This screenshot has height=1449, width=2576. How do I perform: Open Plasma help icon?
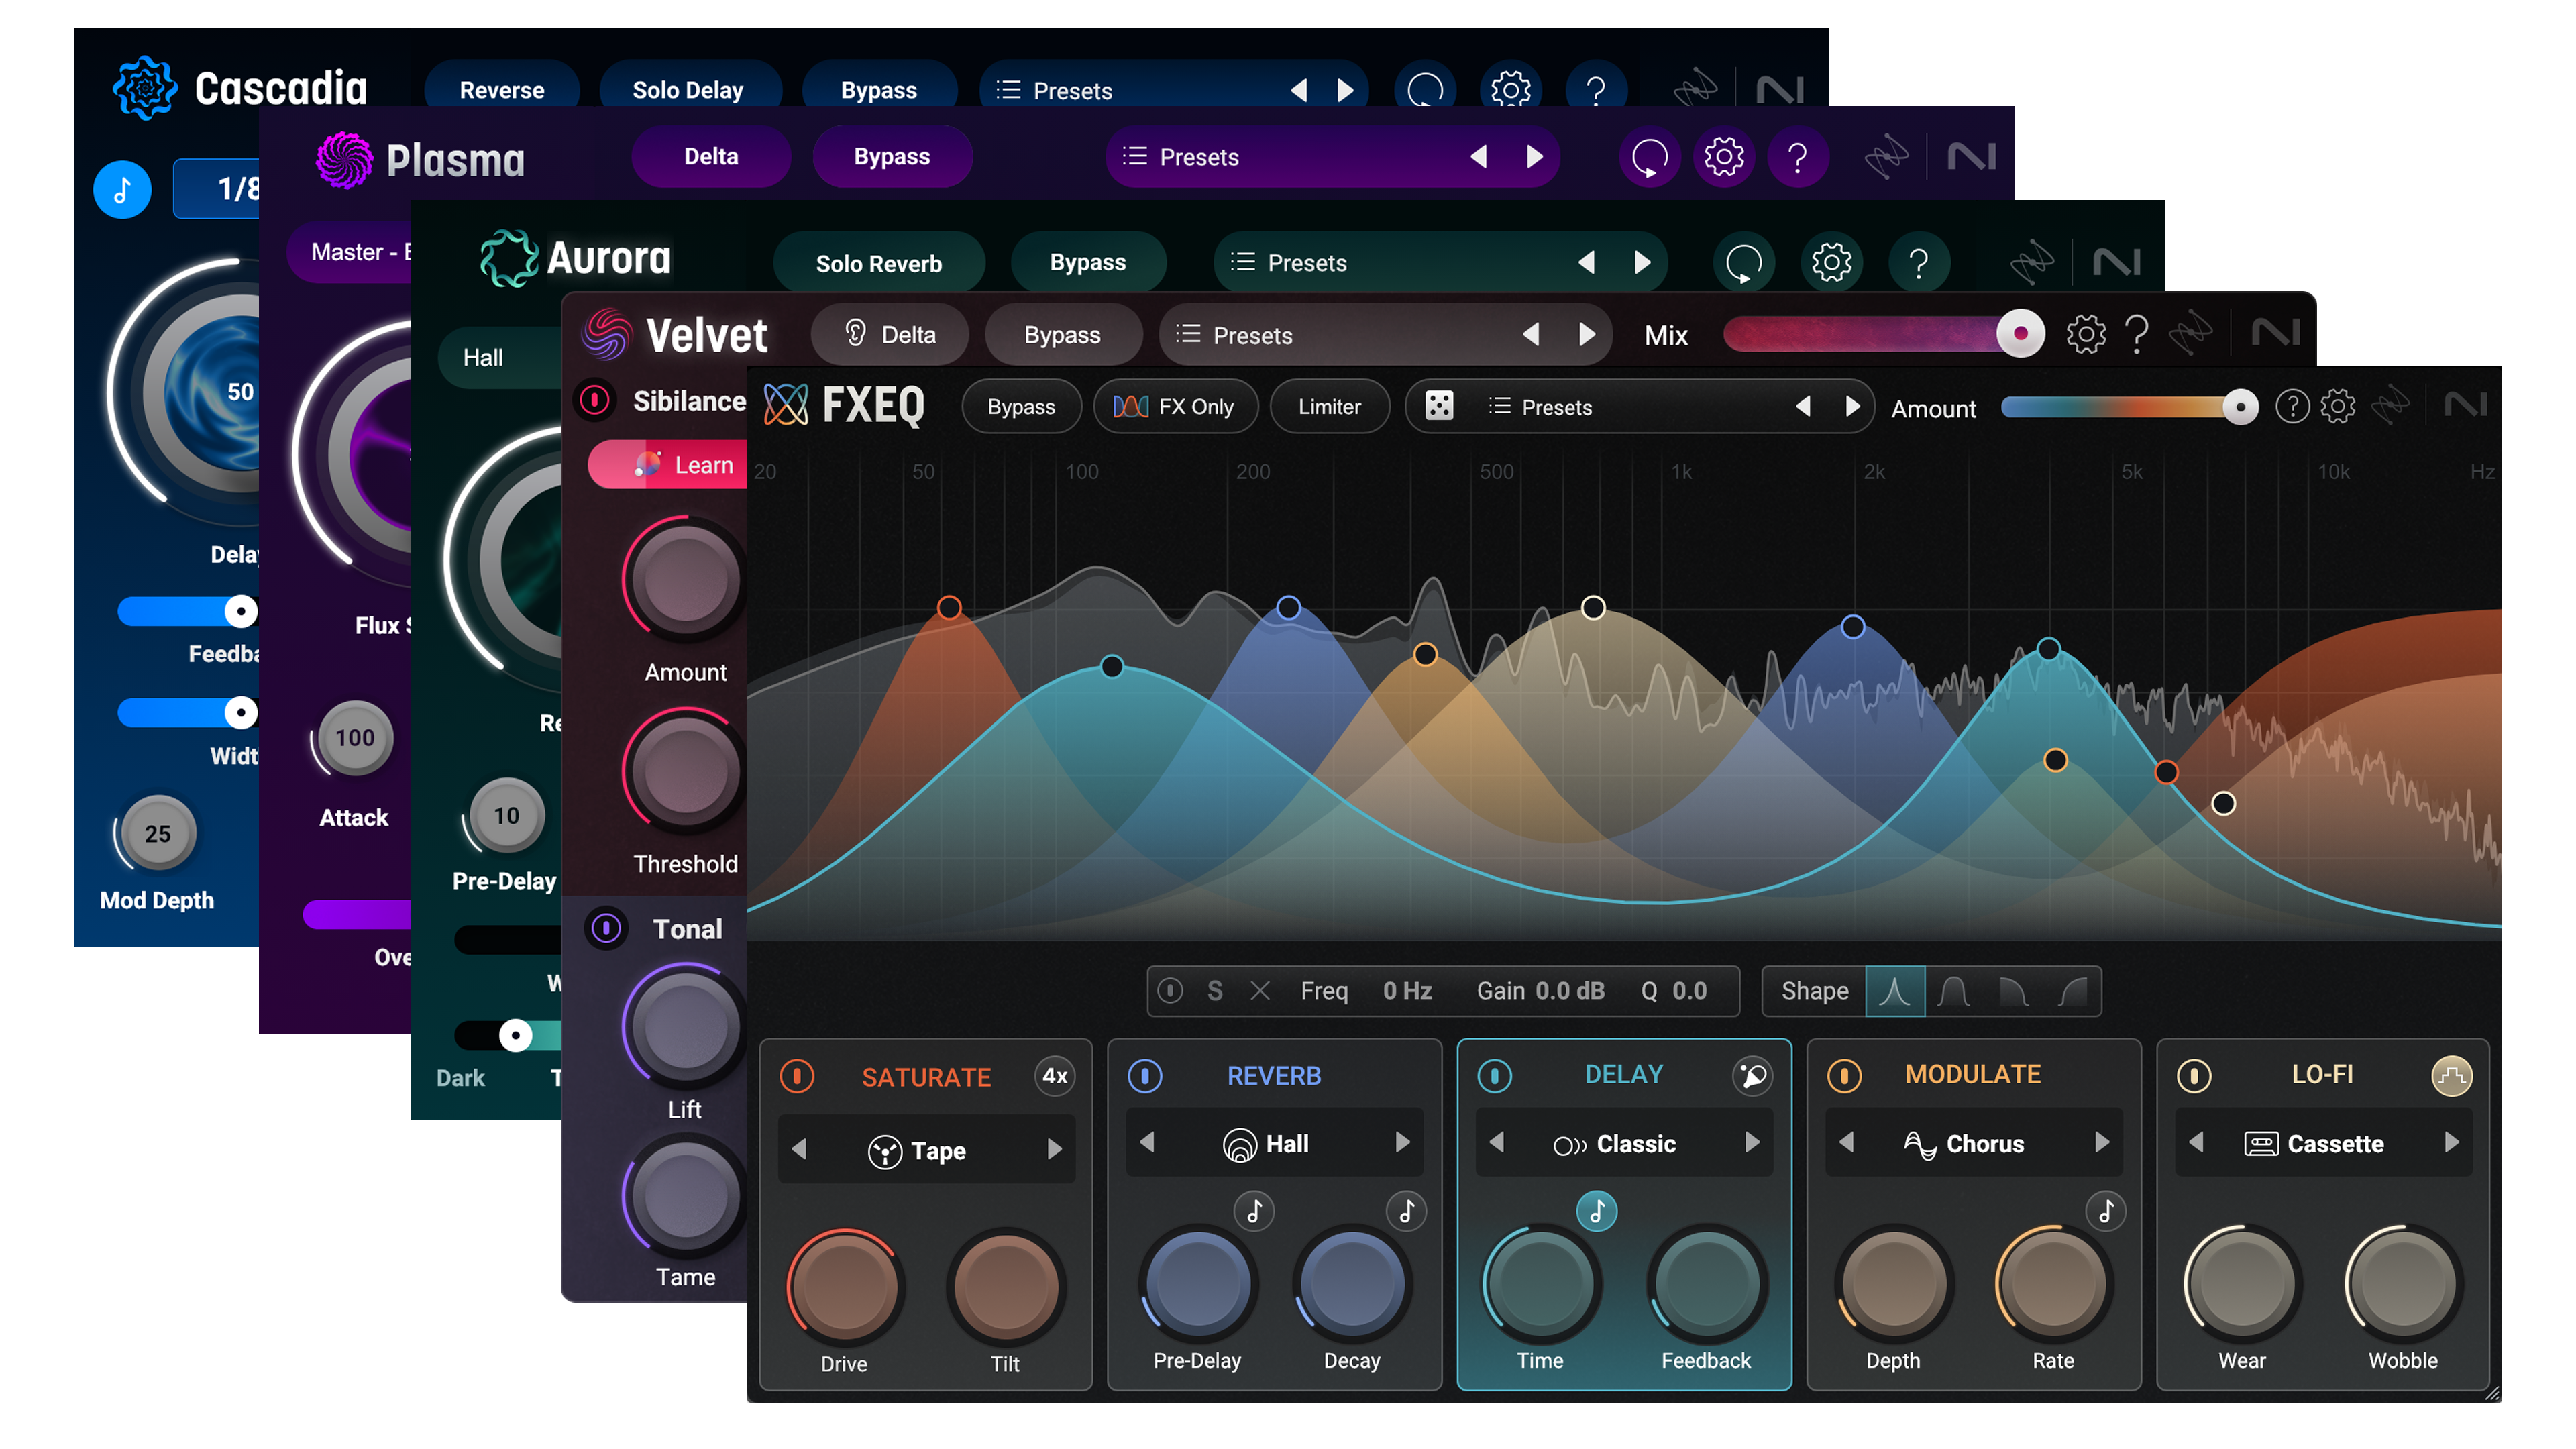(x=1797, y=157)
